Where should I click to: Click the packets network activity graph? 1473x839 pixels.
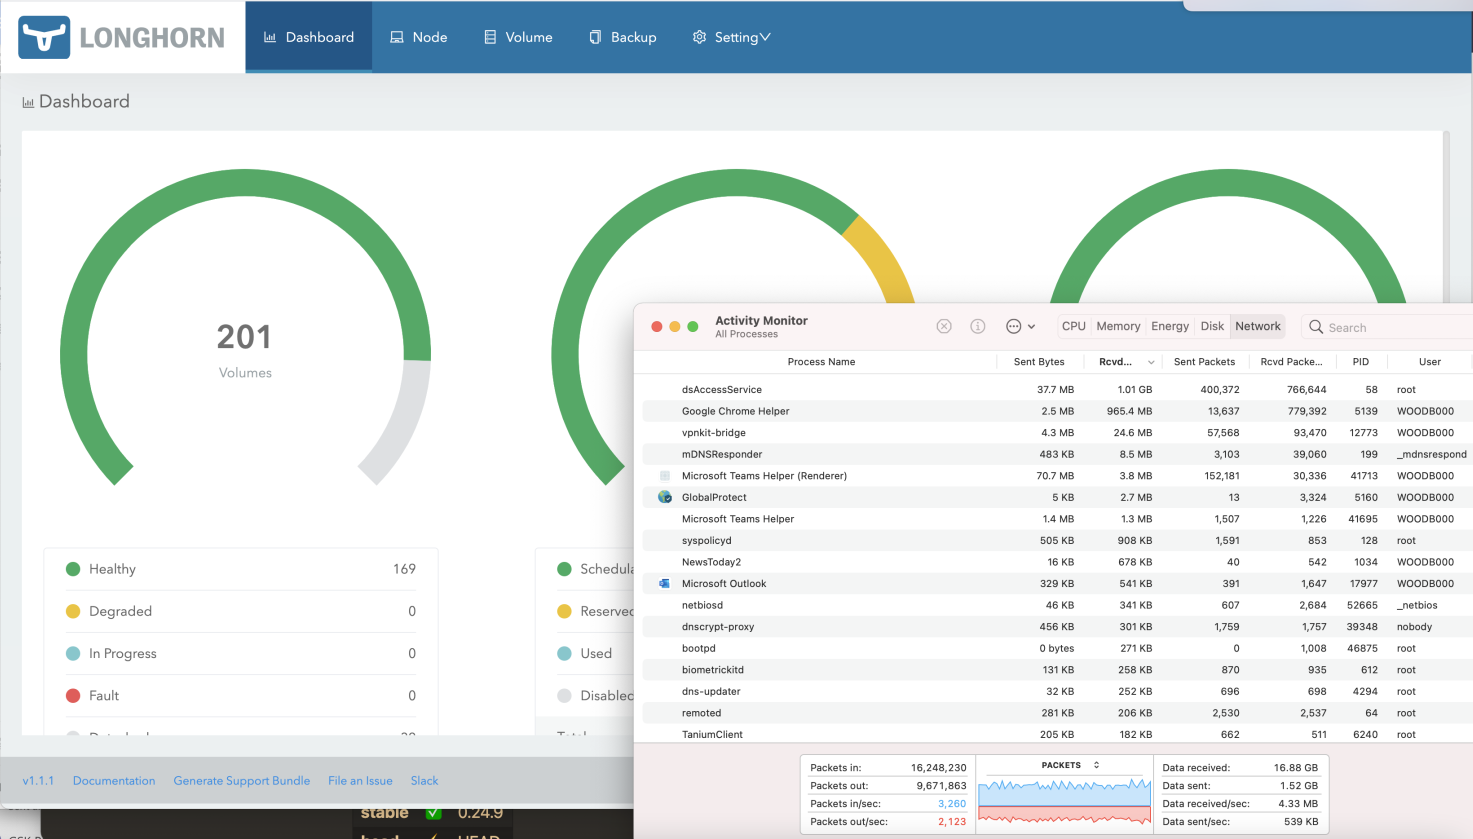point(1063,800)
